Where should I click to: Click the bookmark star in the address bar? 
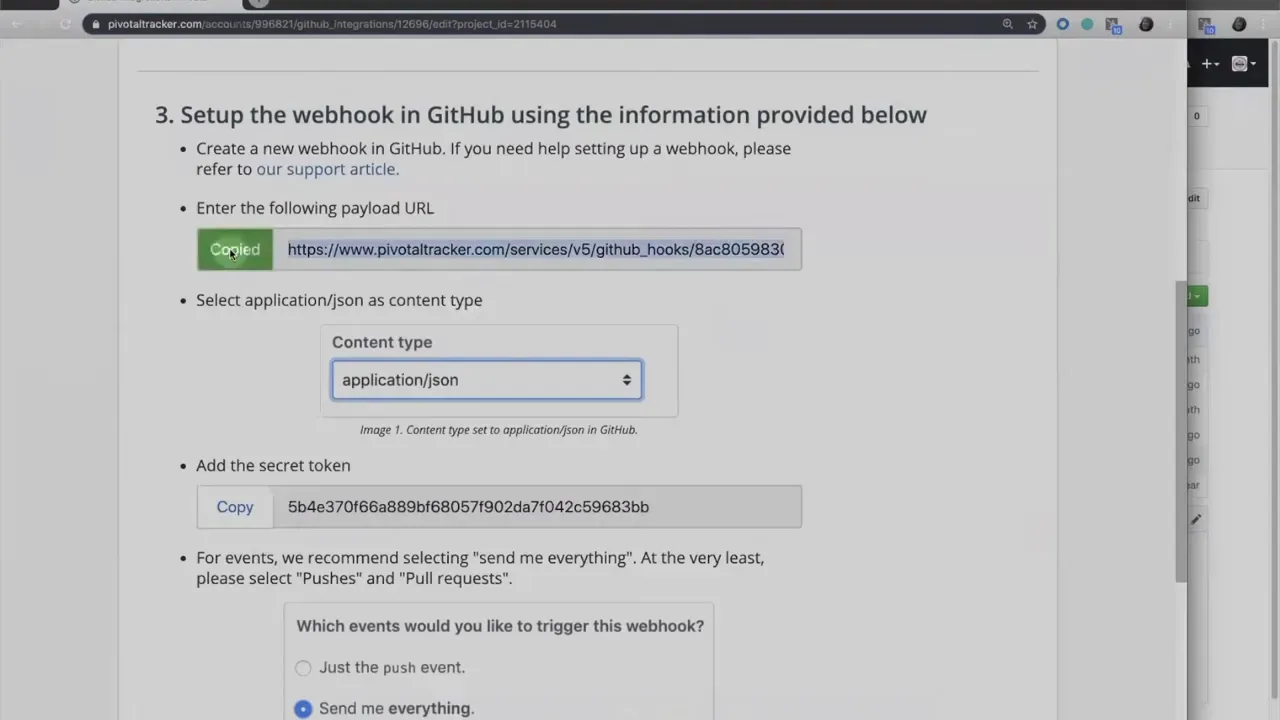tap(1032, 23)
